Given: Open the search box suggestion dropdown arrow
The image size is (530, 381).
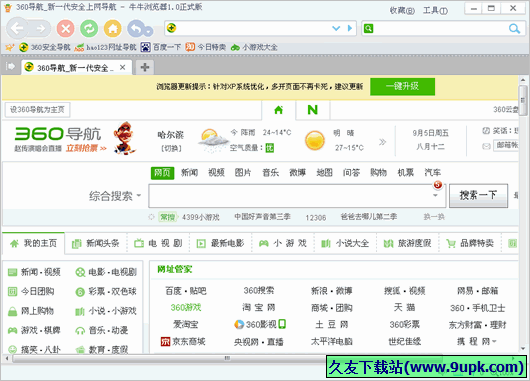Looking at the screenshot, I should (x=436, y=196).
